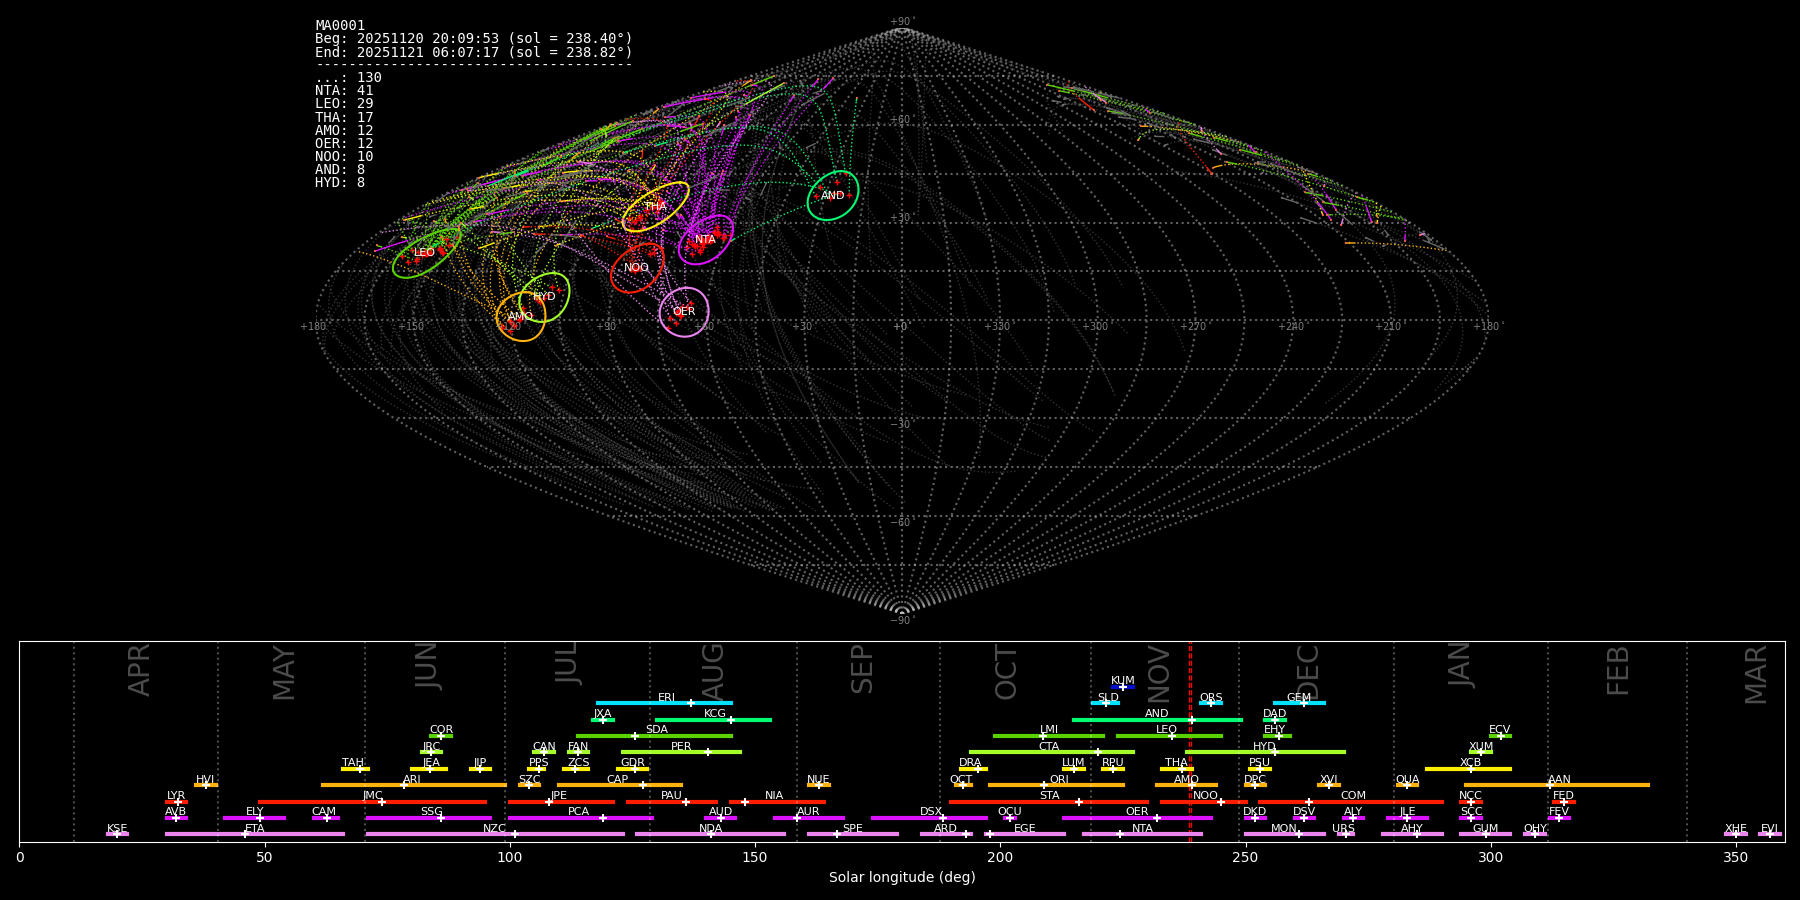This screenshot has height=900, width=1800.
Task: Click the NDA pink bar in timeline
Action: 711,834
